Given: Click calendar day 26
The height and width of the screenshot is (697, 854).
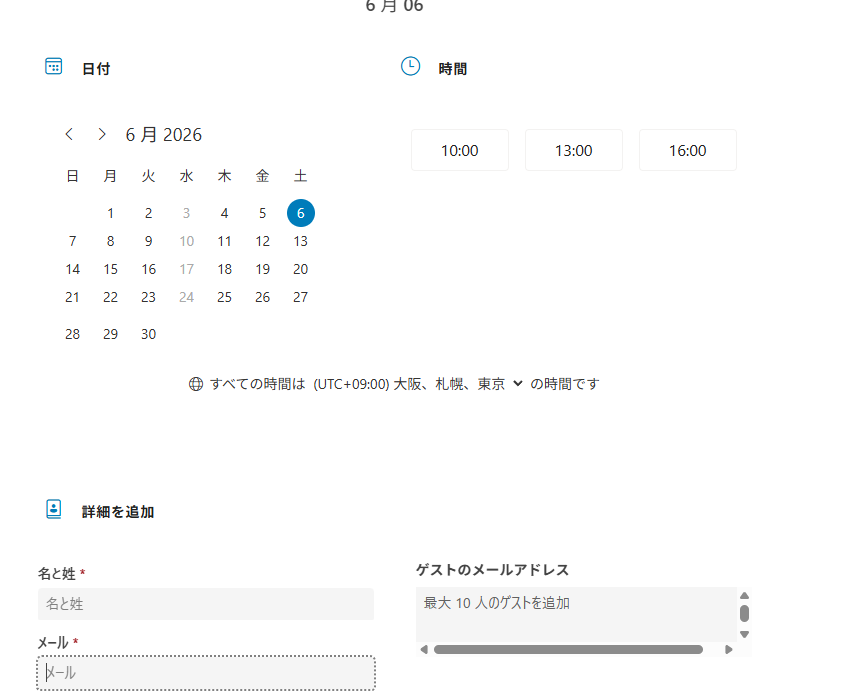Looking at the screenshot, I should pyautogui.click(x=263, y=297).
